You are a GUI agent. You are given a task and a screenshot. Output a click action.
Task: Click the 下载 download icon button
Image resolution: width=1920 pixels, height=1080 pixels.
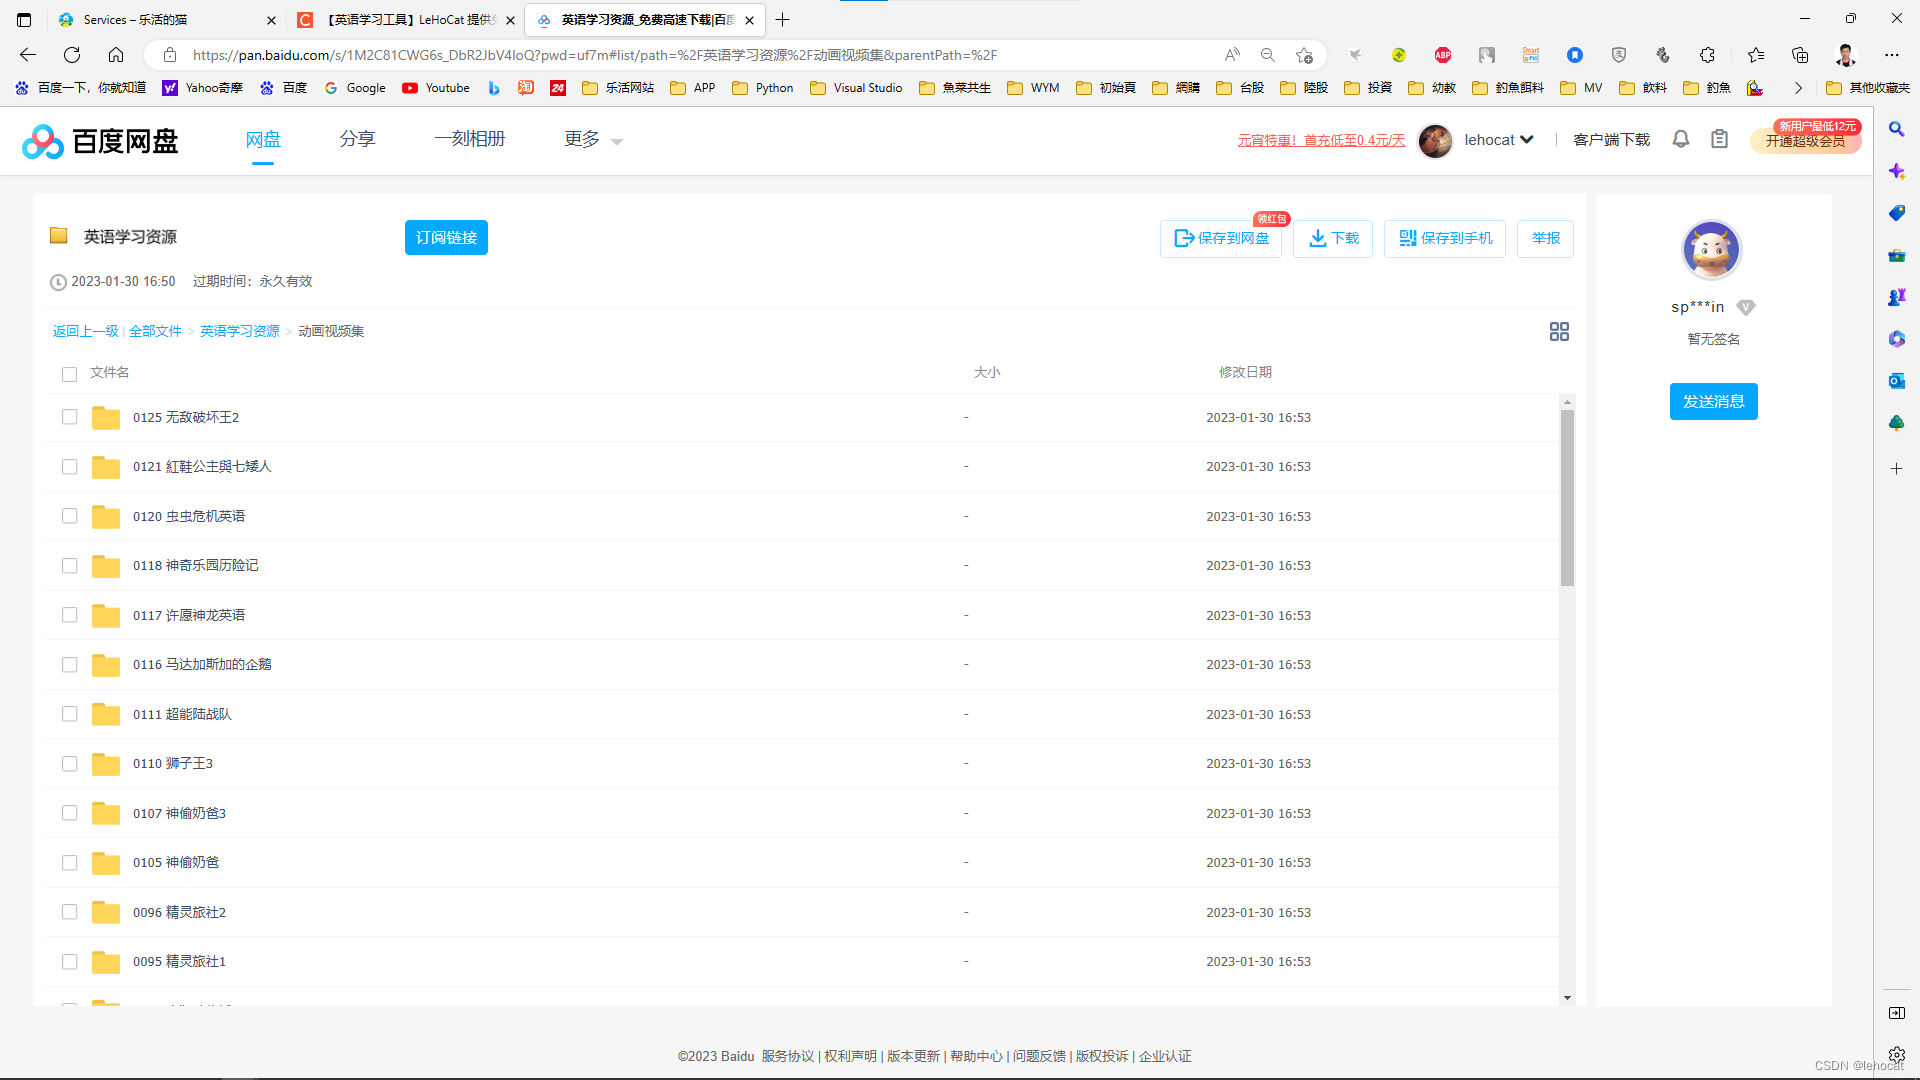point(1333,238)
